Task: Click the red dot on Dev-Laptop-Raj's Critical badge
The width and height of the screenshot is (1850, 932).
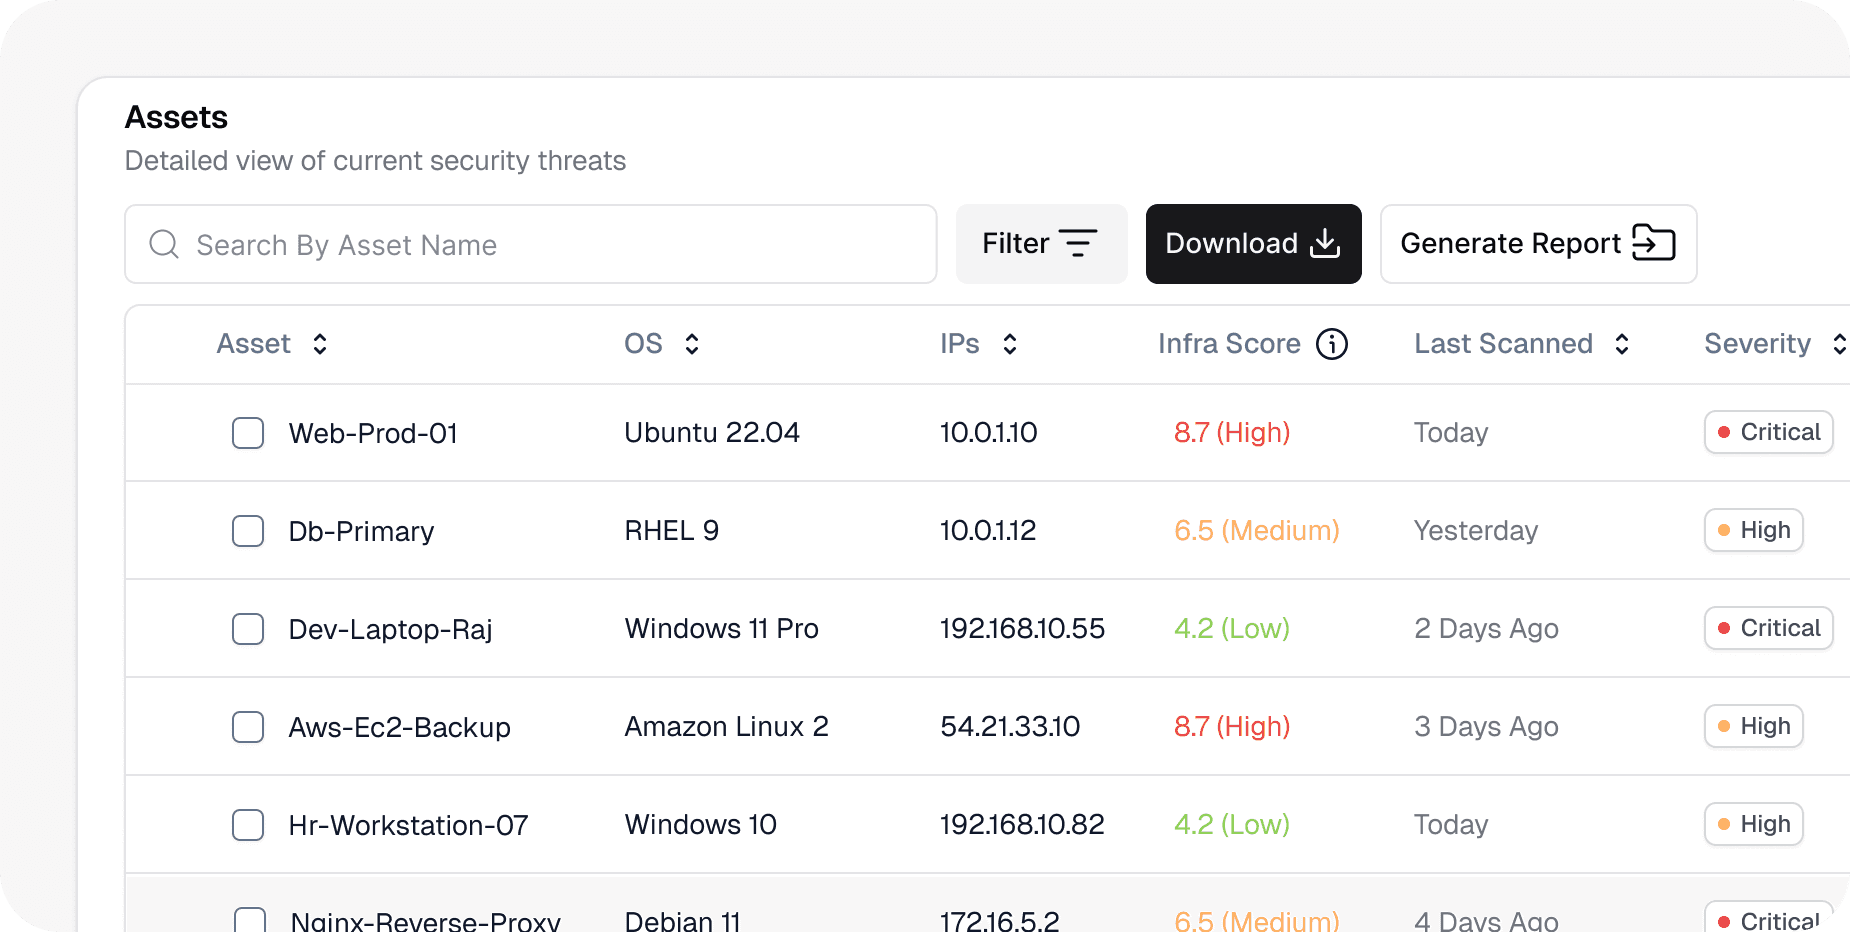Action: tap(1723, 628)
